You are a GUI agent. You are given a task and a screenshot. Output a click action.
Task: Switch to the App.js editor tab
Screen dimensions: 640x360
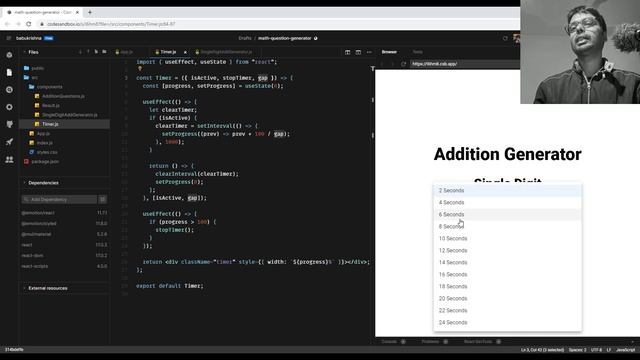point(124,52)
